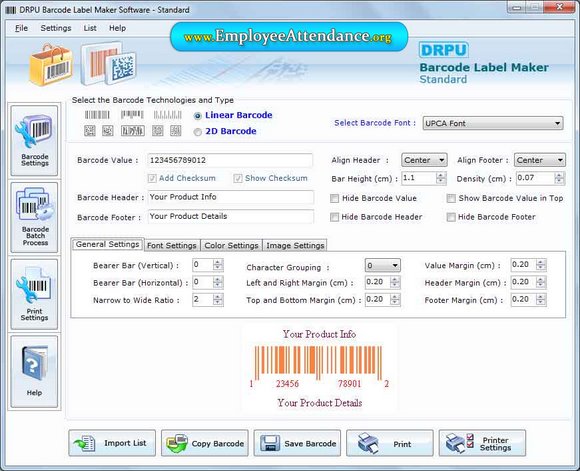
Task: Expand the Select Barcode Font dropdown
Action: click(493, 123)
